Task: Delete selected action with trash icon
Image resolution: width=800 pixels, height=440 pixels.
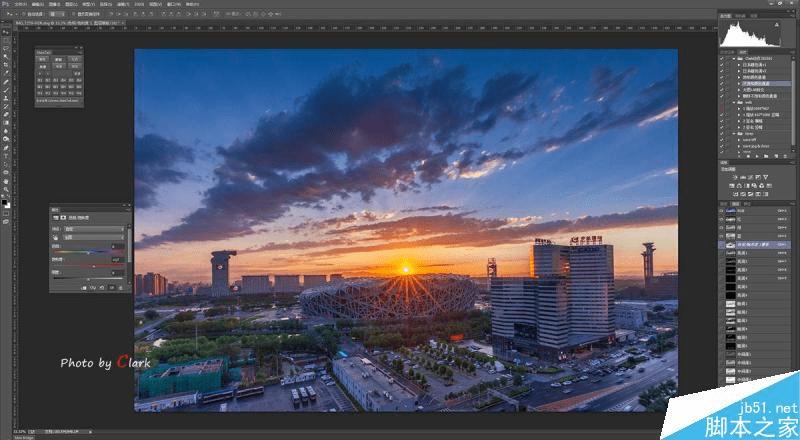Action: tap(785, 156)
